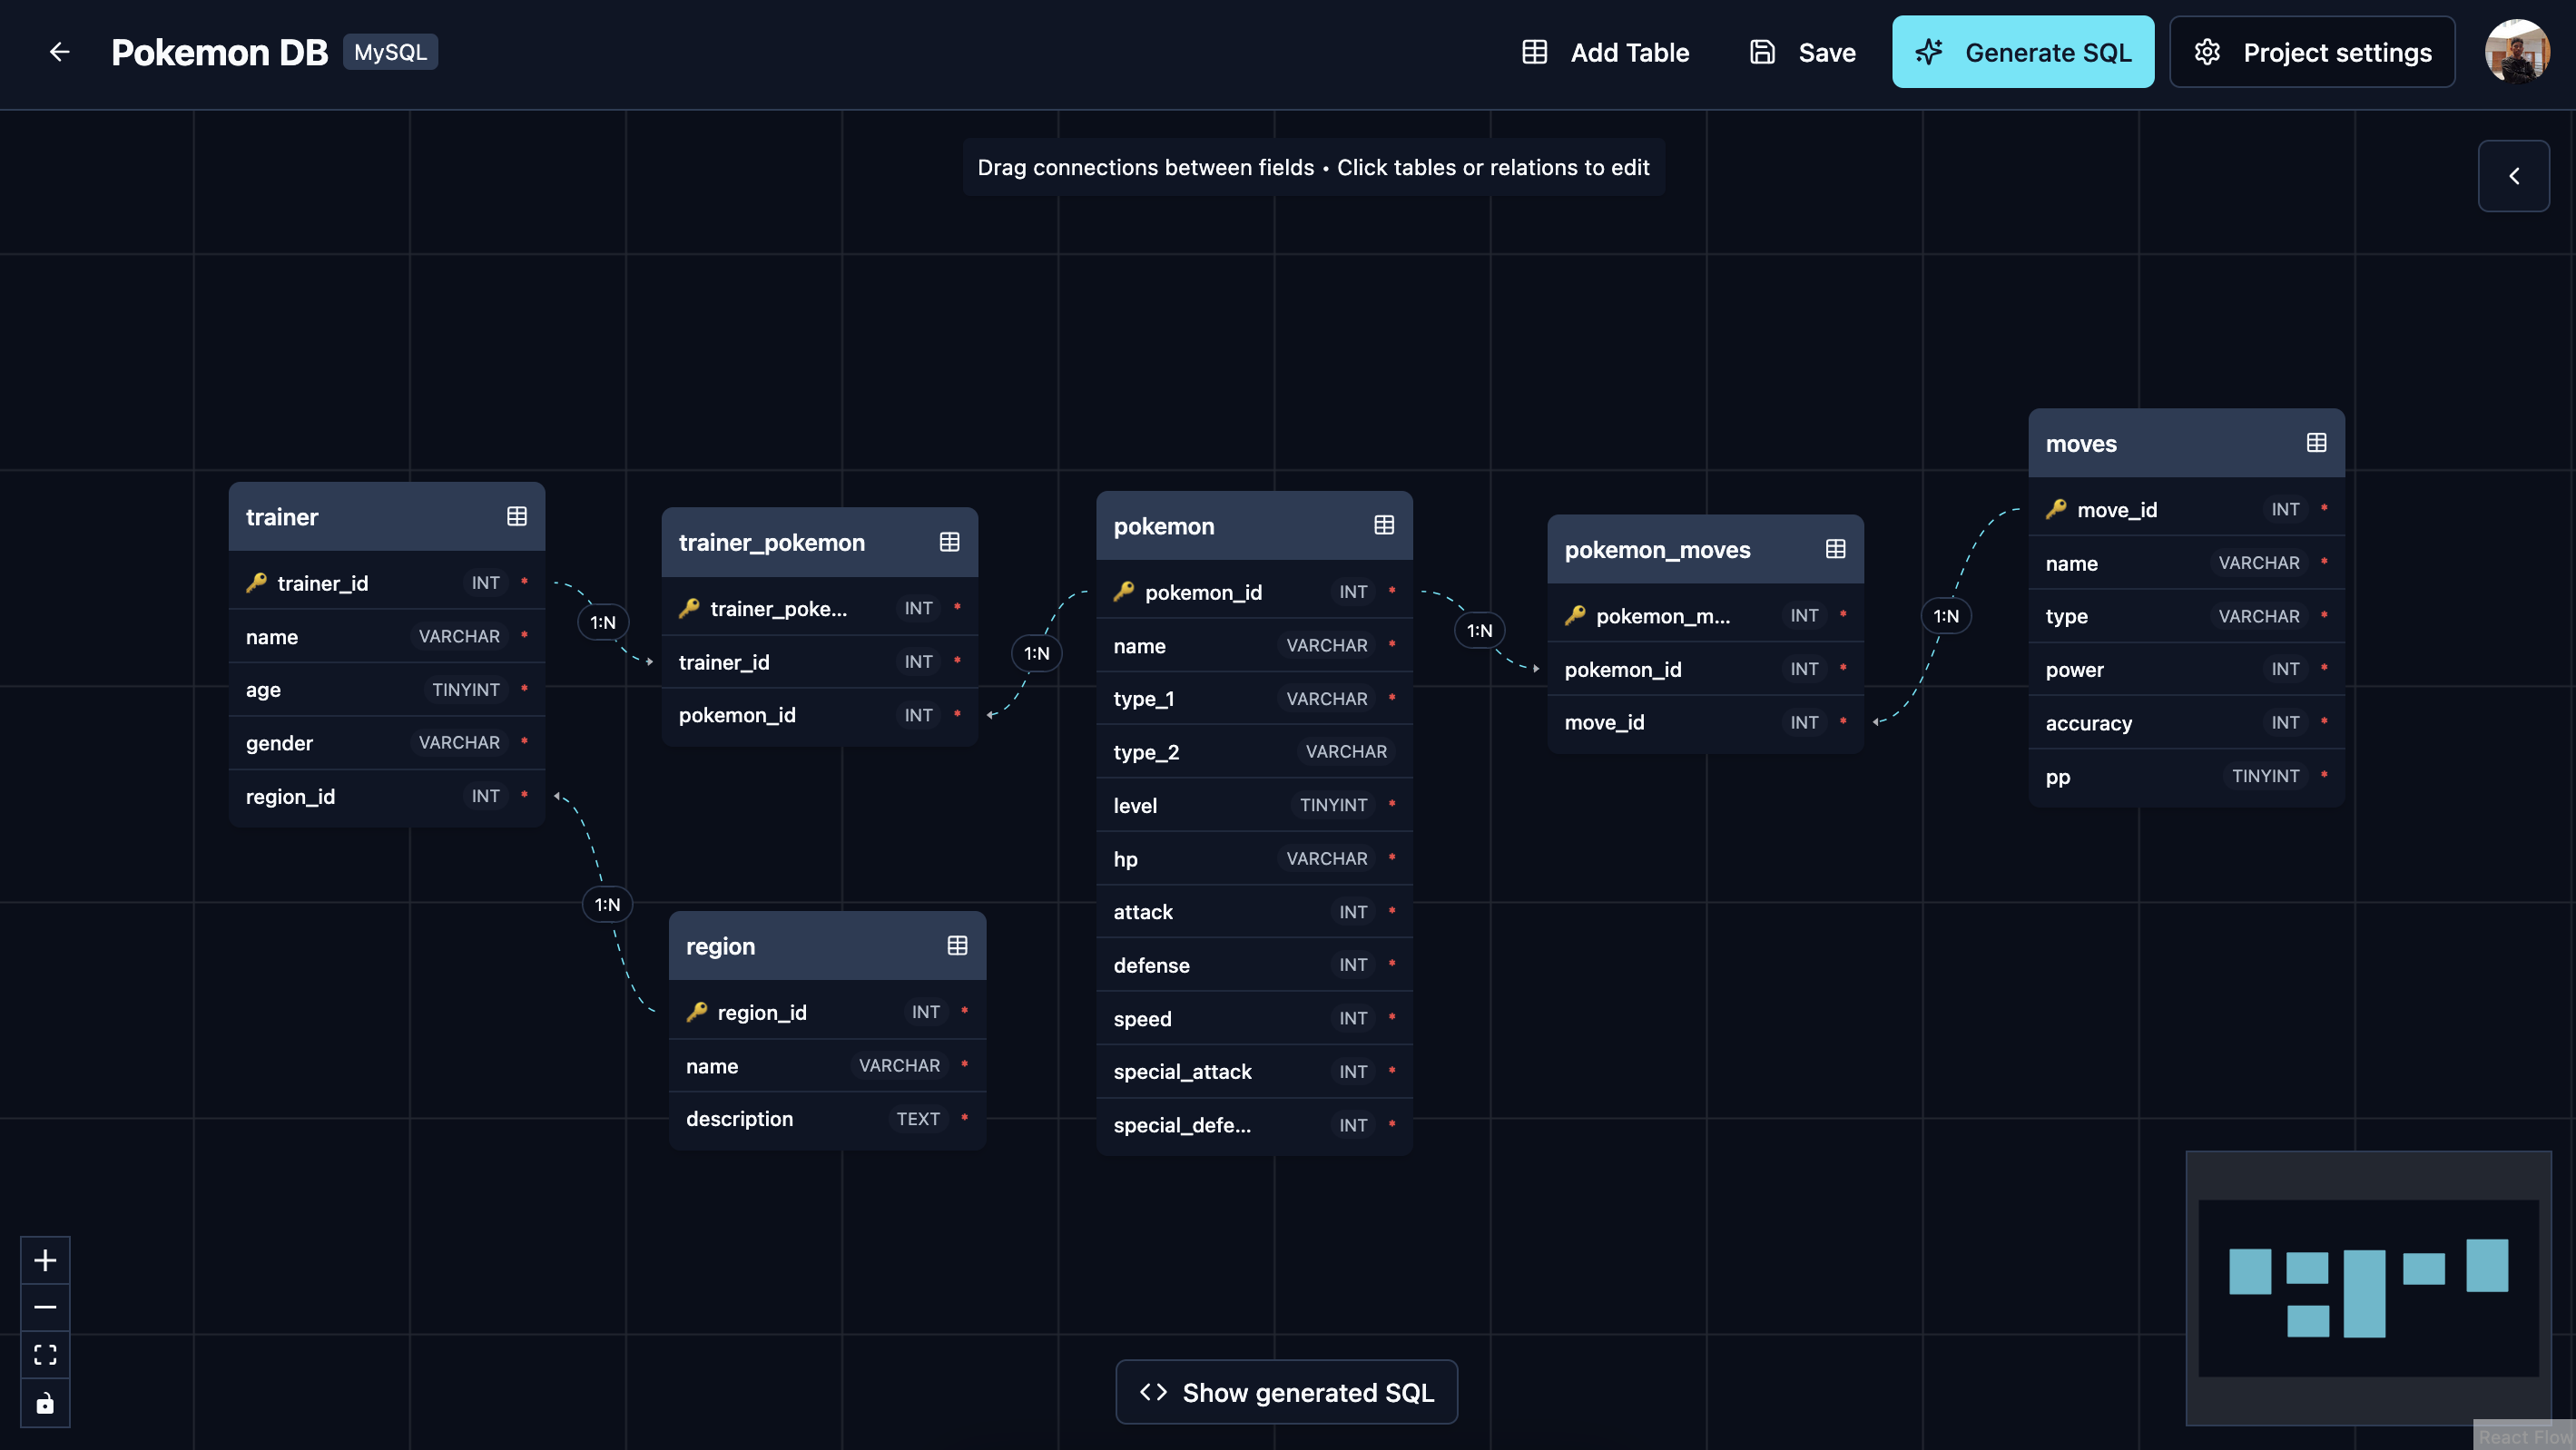Click 1:N relation label between moves and pokemon_moves
This screenshot has width=2576, height=1450.
[1945, 616]
